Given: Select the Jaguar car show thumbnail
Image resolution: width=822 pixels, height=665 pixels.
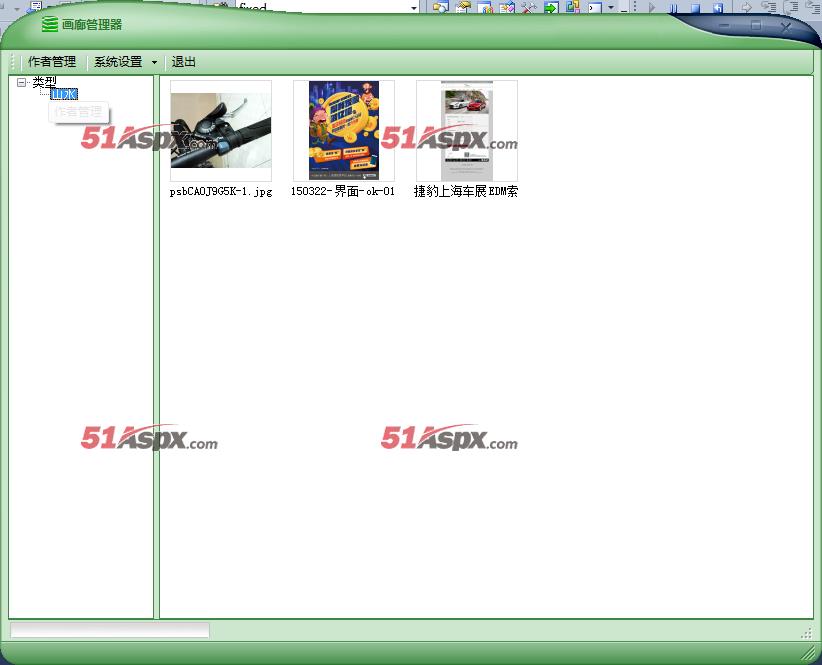Looking at the screenshot, I should click(x=467, y=130).
